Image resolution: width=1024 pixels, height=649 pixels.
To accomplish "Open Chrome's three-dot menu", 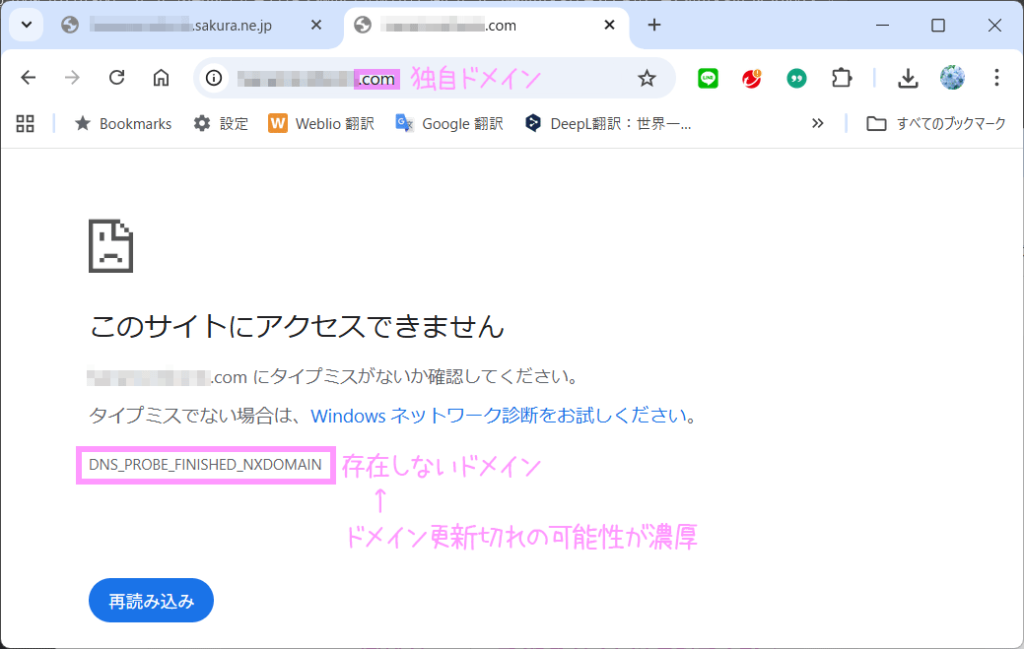I will point(996,78).
